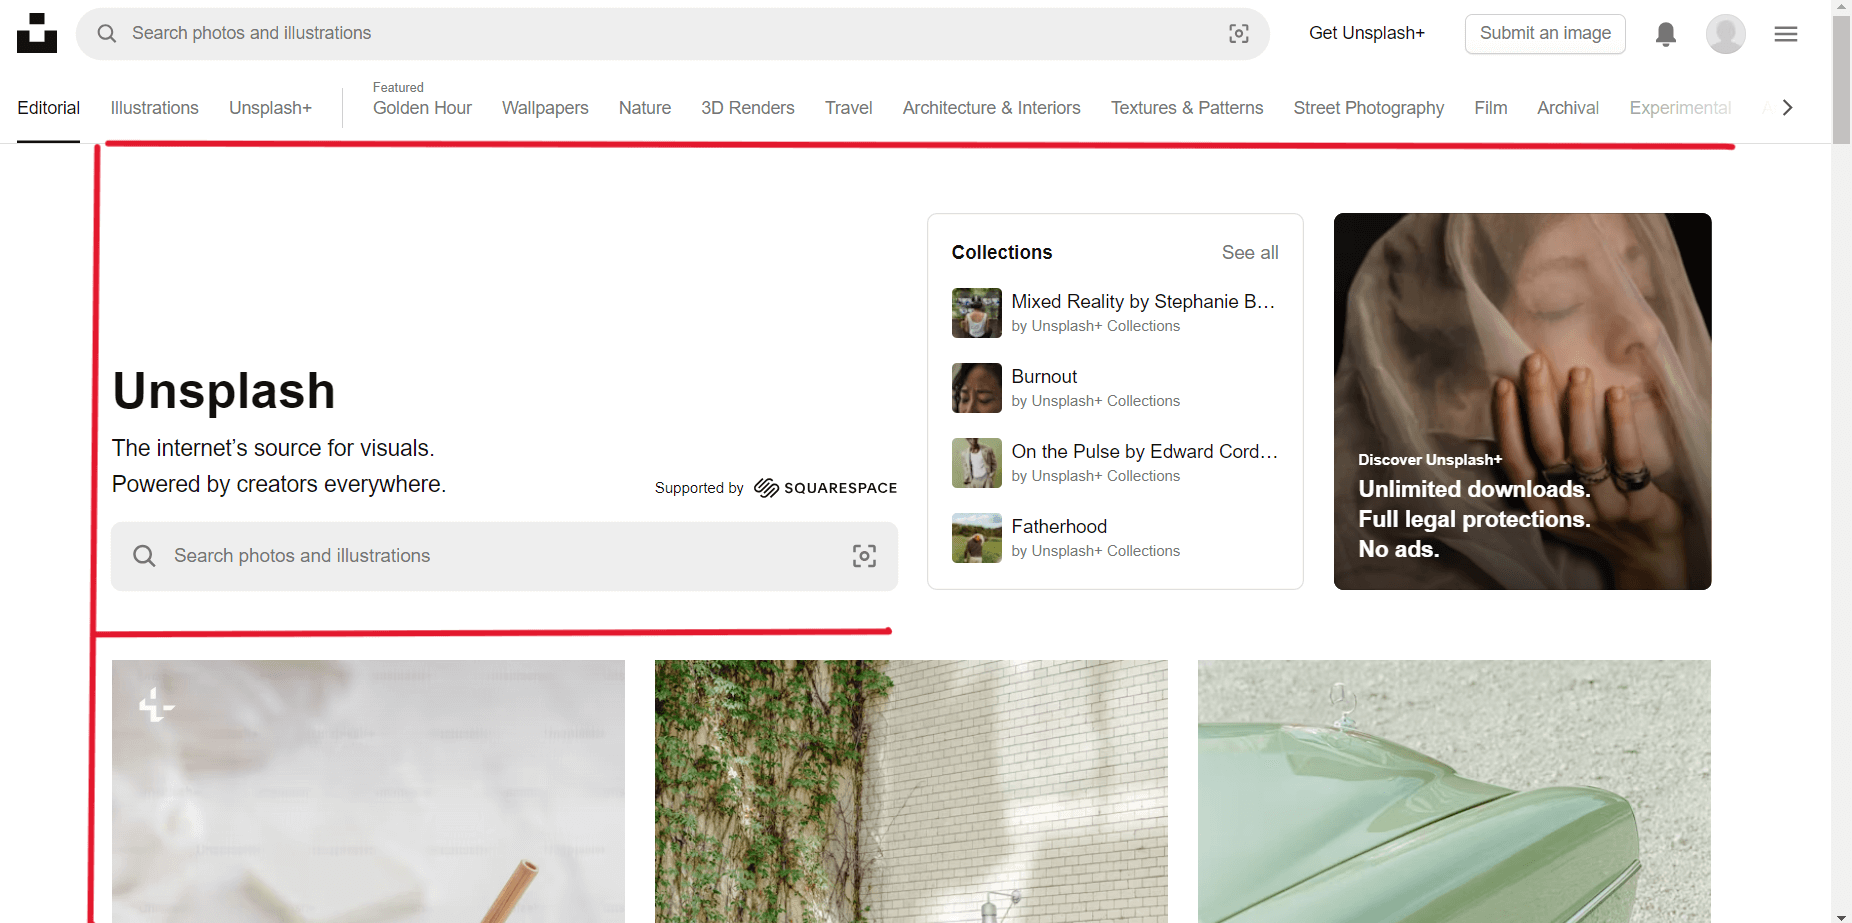1852x923 pixels.
Task: Click the "Supported by" text
Action: tap(699, 488)
